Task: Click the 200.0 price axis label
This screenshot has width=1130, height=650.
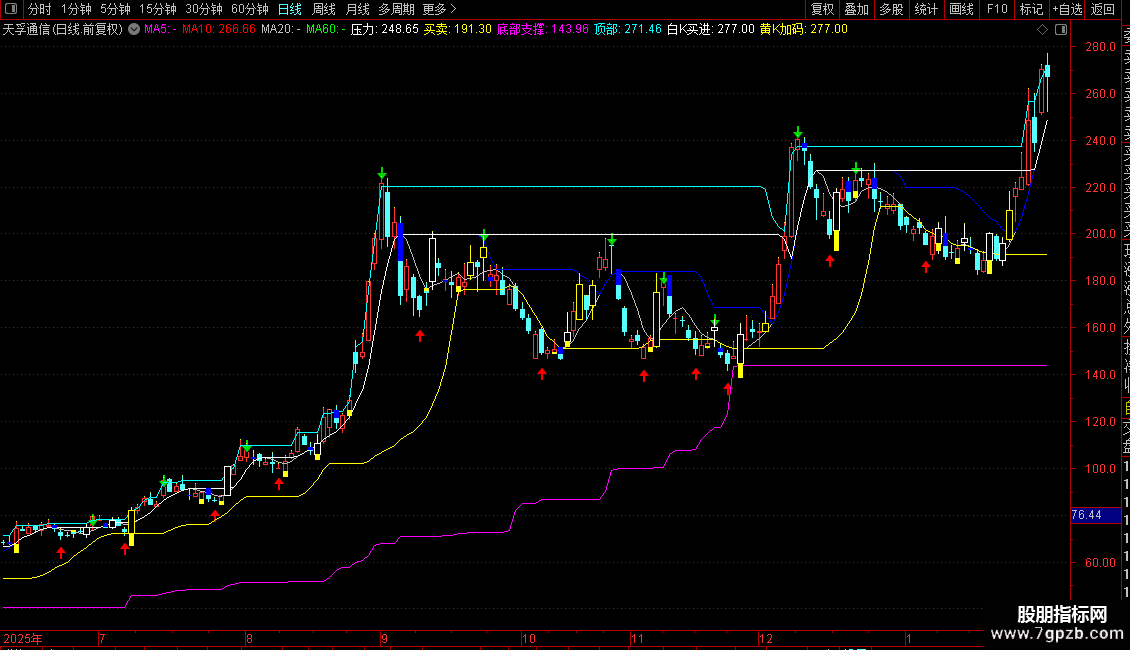Action: (x=1100, y=234)
